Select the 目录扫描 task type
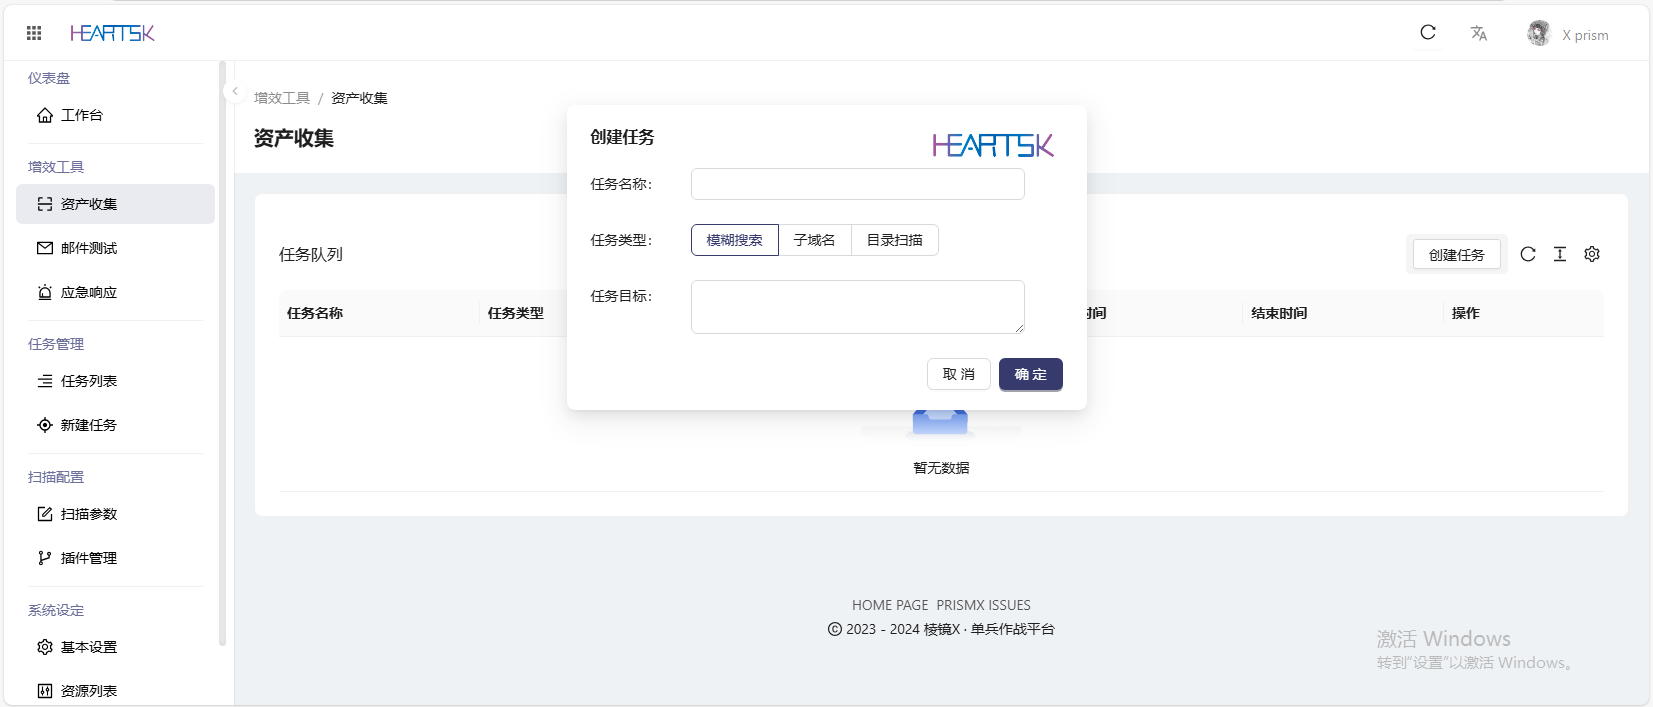 point(894,240)
